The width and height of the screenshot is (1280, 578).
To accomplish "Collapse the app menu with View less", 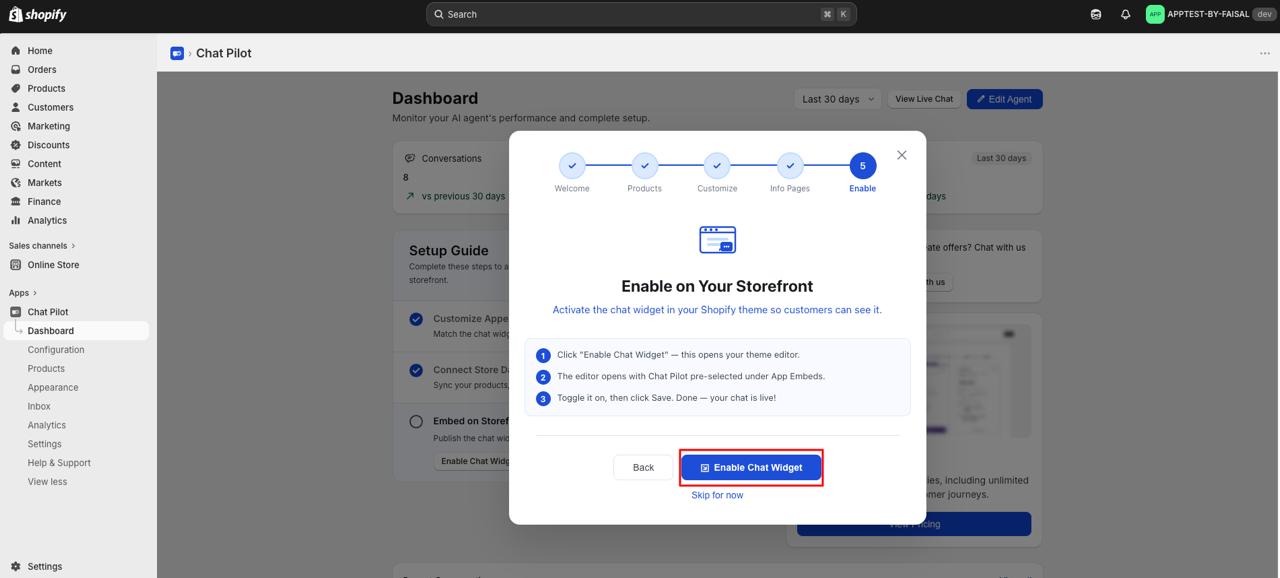I will 47,482.
